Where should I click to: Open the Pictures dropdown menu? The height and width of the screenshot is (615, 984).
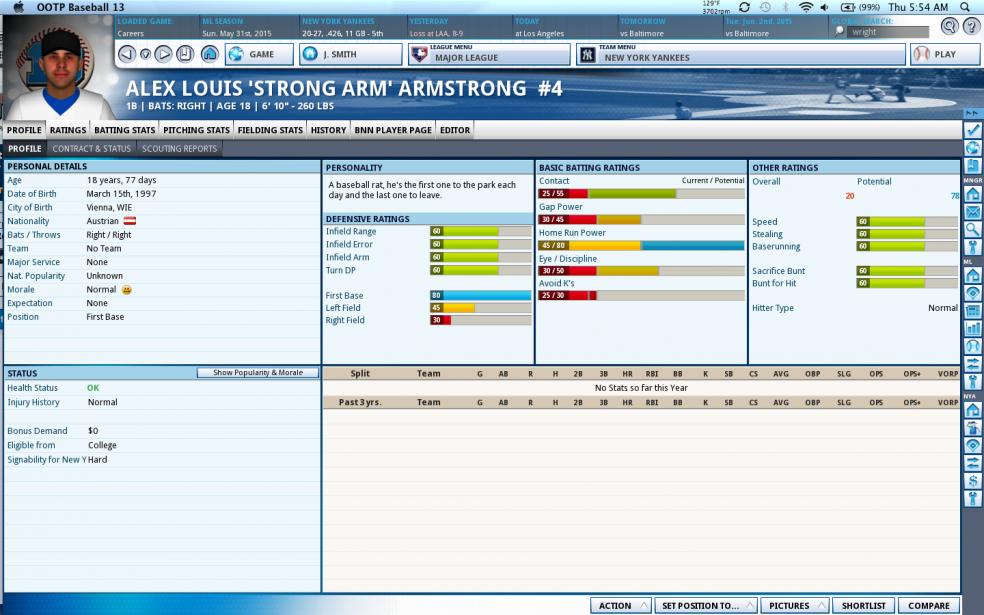coord(794,605)
